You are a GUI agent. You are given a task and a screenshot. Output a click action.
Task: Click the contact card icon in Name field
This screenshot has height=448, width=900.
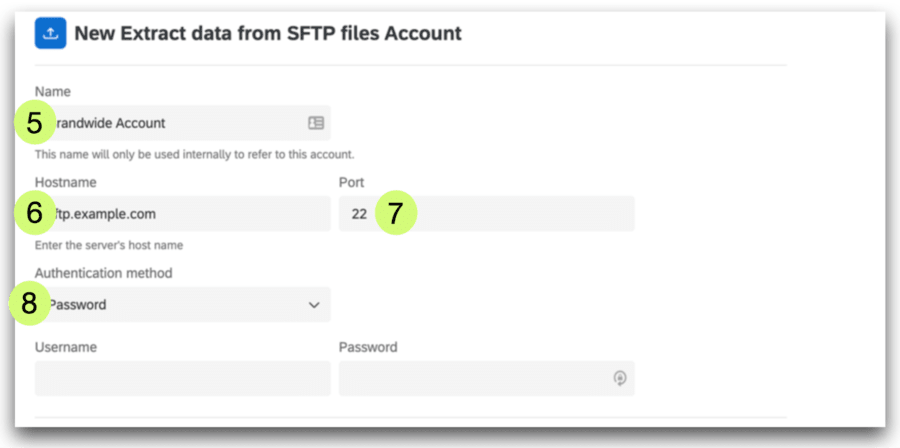pyautogui.click(x=316, y=123)
